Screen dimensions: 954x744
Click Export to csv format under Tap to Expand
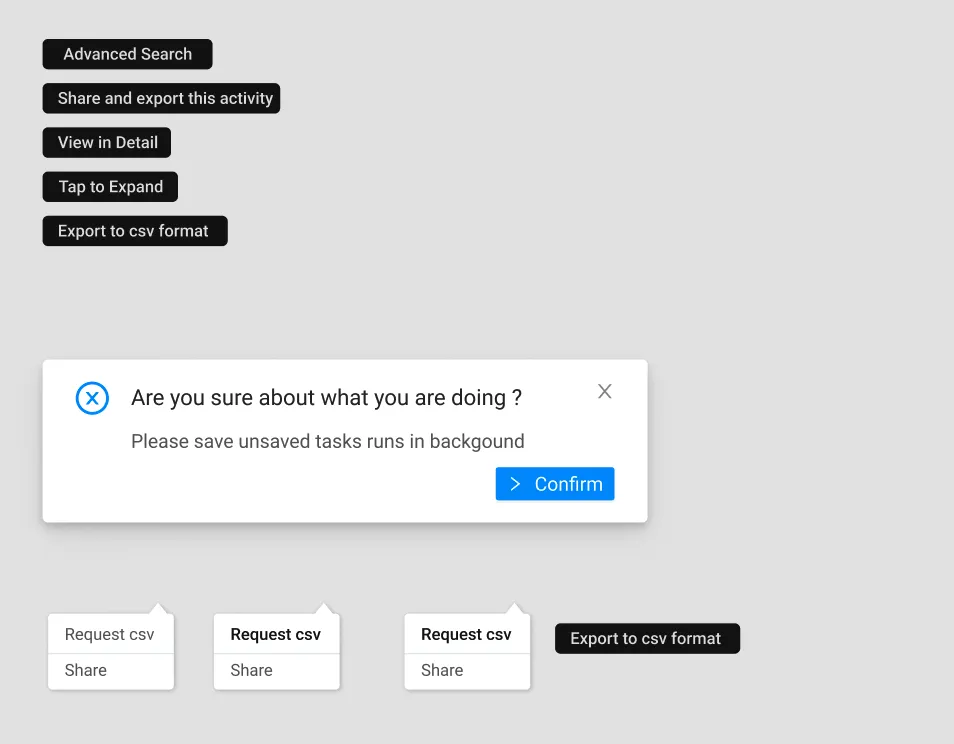pyautogui.click(x=135, y=231)
